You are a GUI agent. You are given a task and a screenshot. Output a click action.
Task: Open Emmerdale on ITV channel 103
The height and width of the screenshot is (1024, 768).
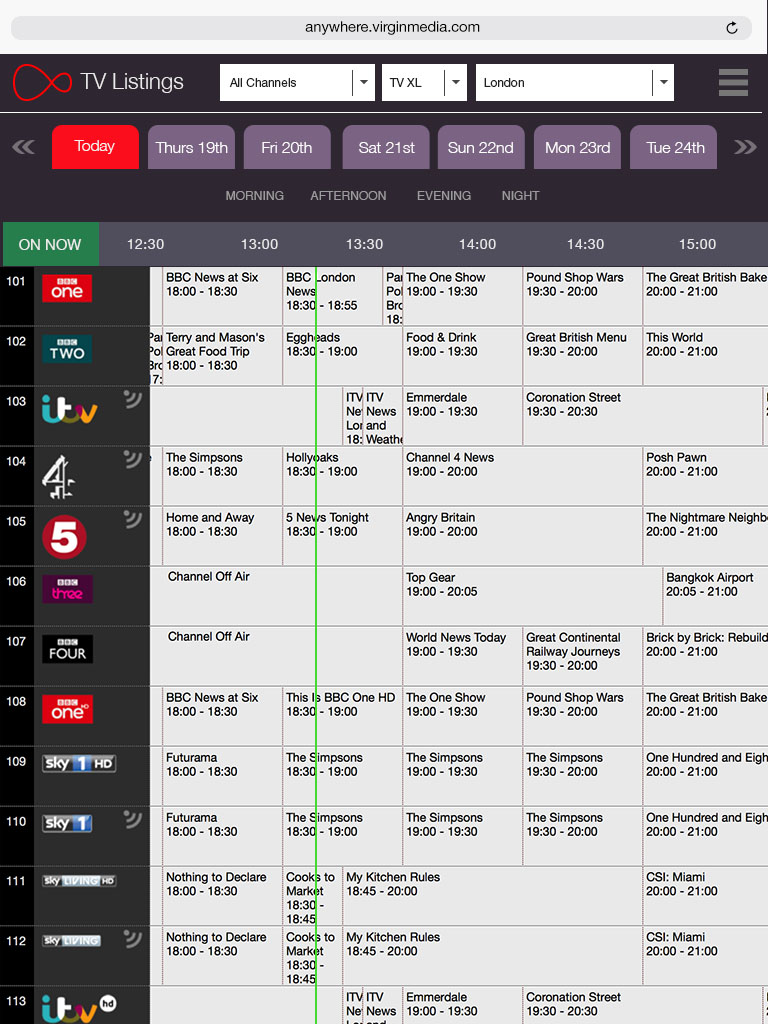(x=462, y=416)
